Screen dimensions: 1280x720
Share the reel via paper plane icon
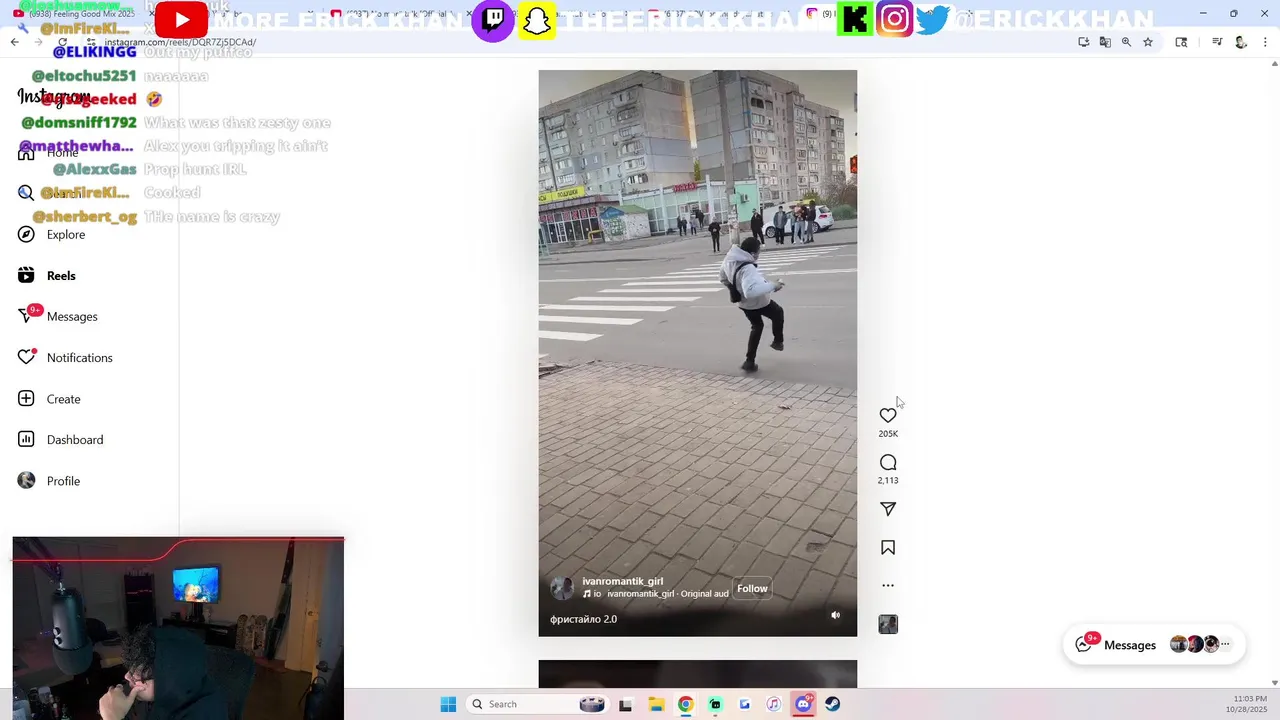coord(888,509)
